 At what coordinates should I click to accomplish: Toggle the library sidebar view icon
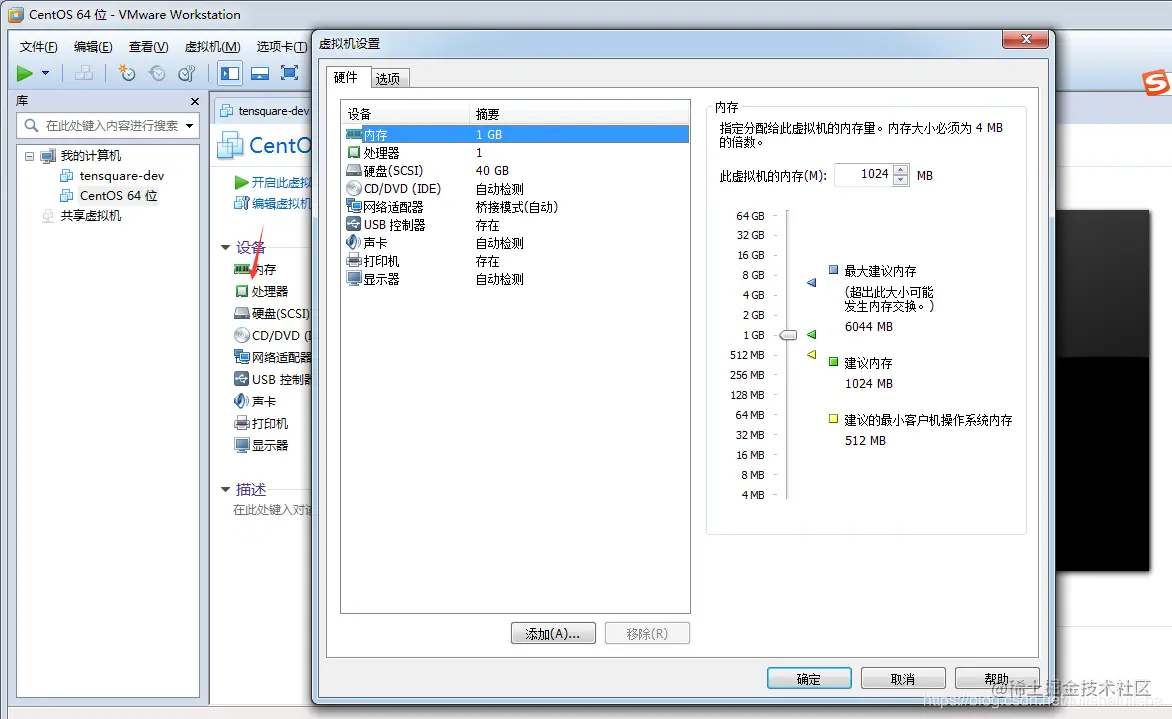(229, 73)
